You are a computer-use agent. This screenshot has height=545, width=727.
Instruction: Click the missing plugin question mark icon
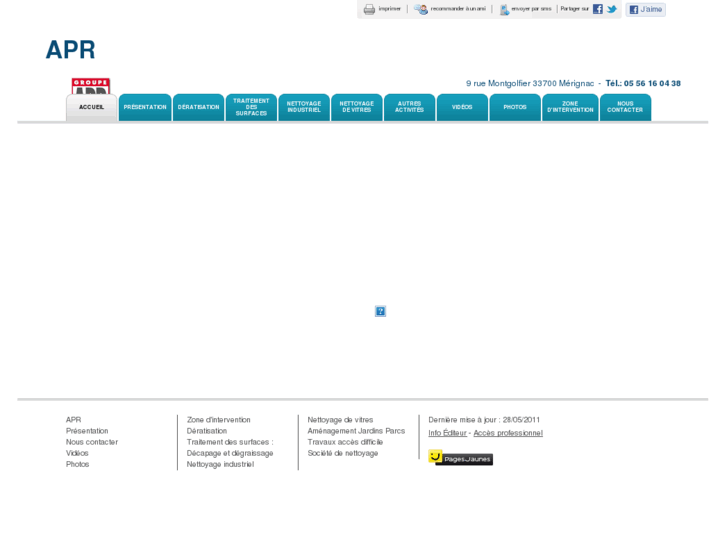pos(380,311)
